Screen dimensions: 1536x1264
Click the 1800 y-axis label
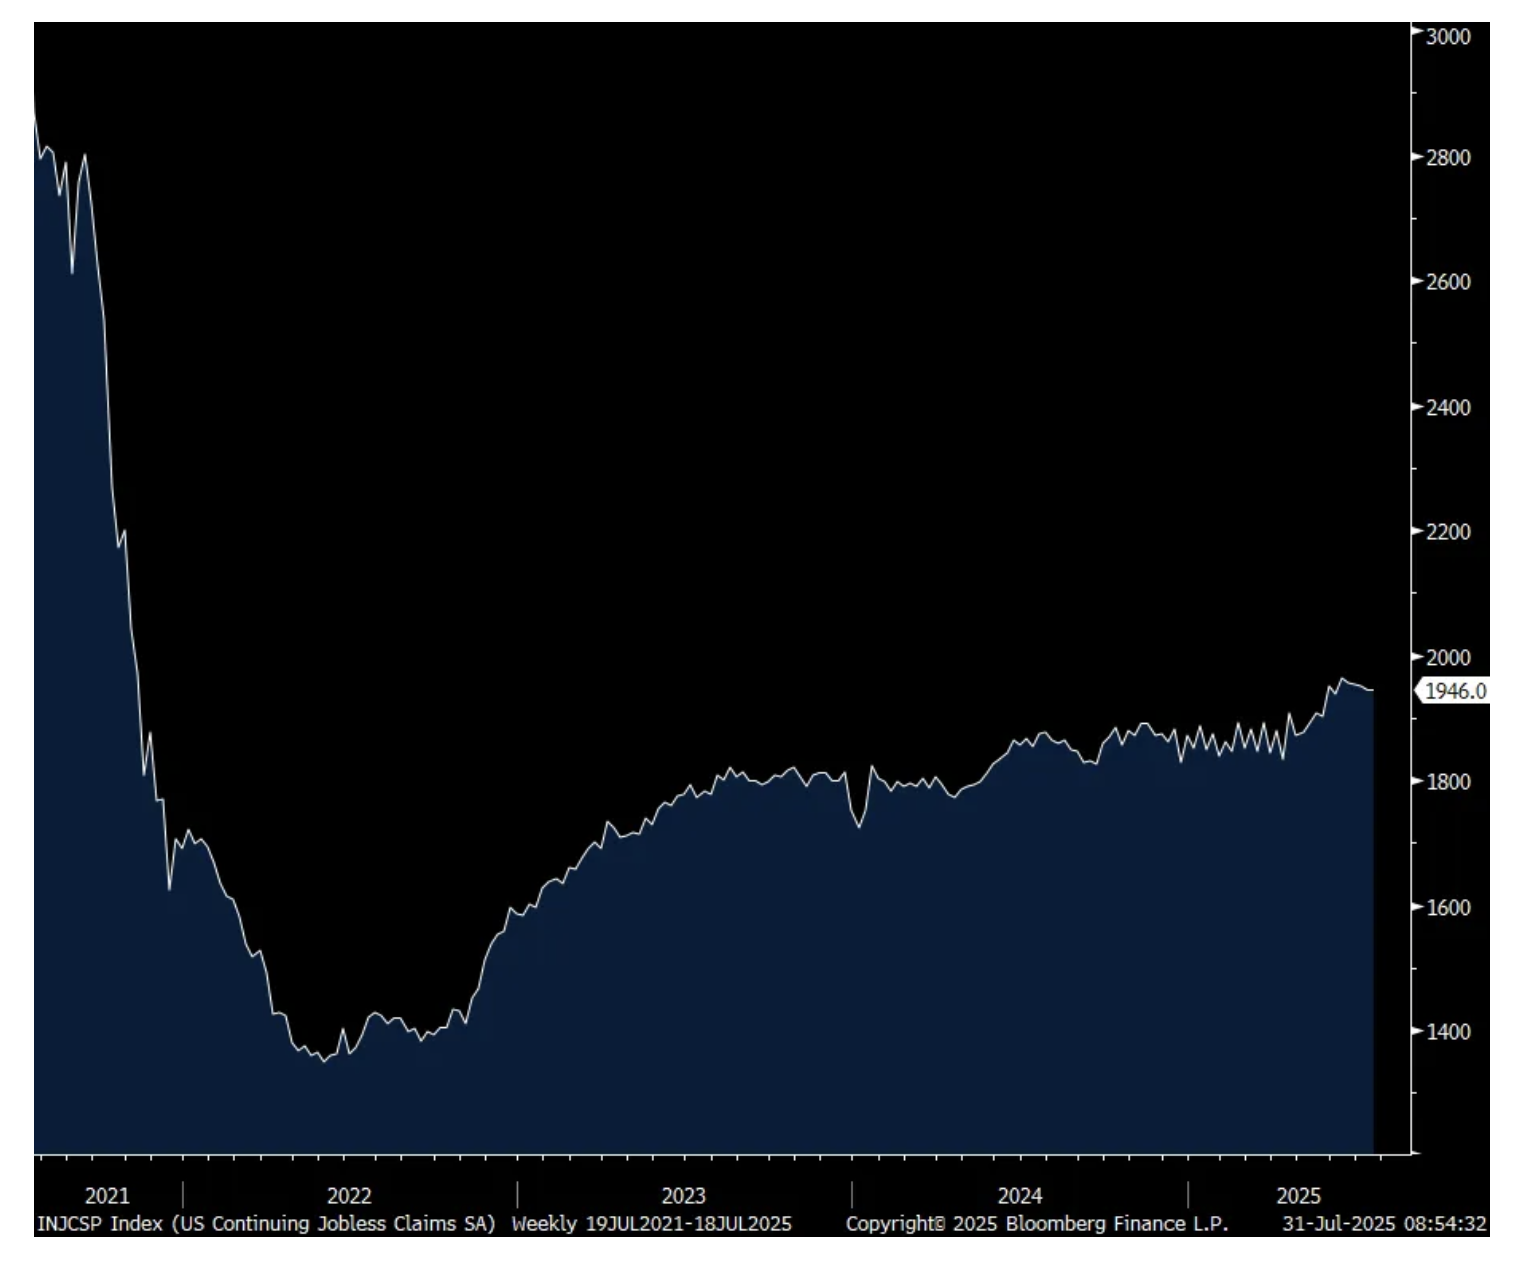pyautogui.click(x=1448, y=782)
